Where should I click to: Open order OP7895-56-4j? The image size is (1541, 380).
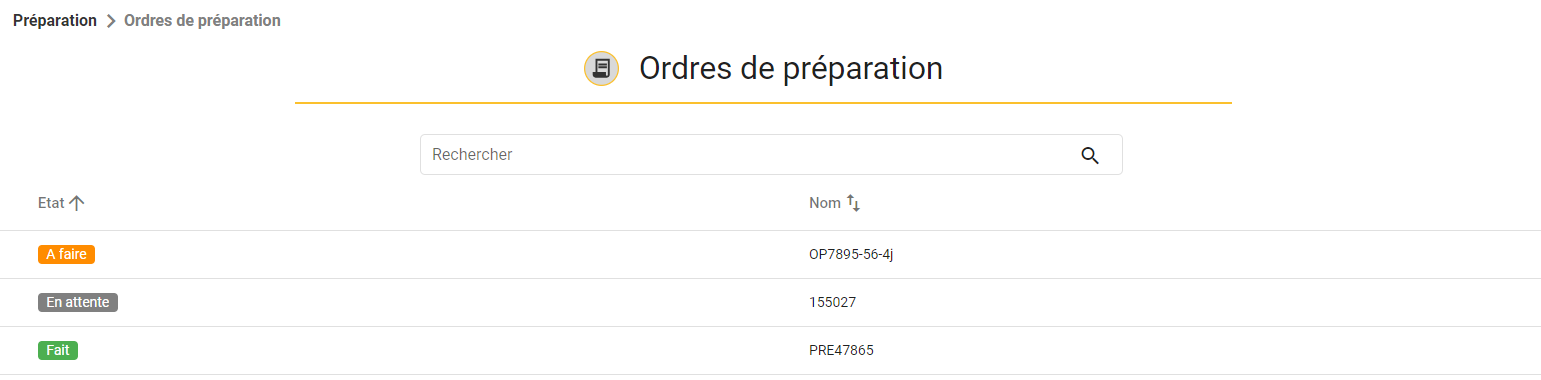point(851,254)
